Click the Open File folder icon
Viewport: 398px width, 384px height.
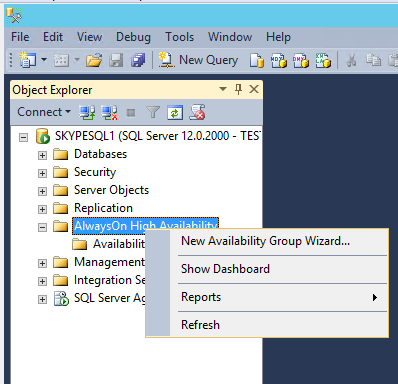94,60
